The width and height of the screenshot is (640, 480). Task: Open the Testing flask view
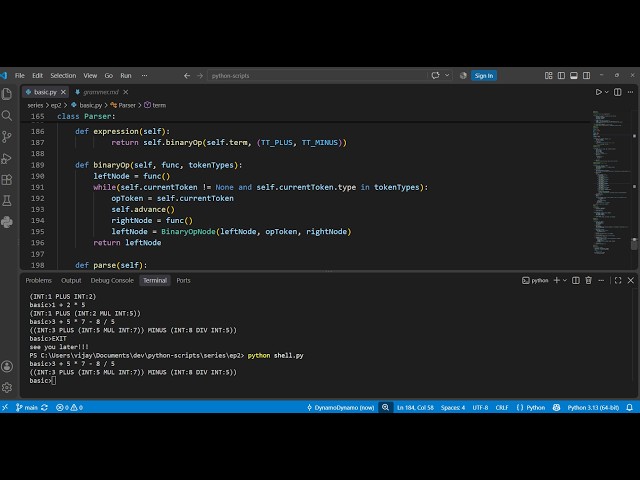(x=7, y=200)
